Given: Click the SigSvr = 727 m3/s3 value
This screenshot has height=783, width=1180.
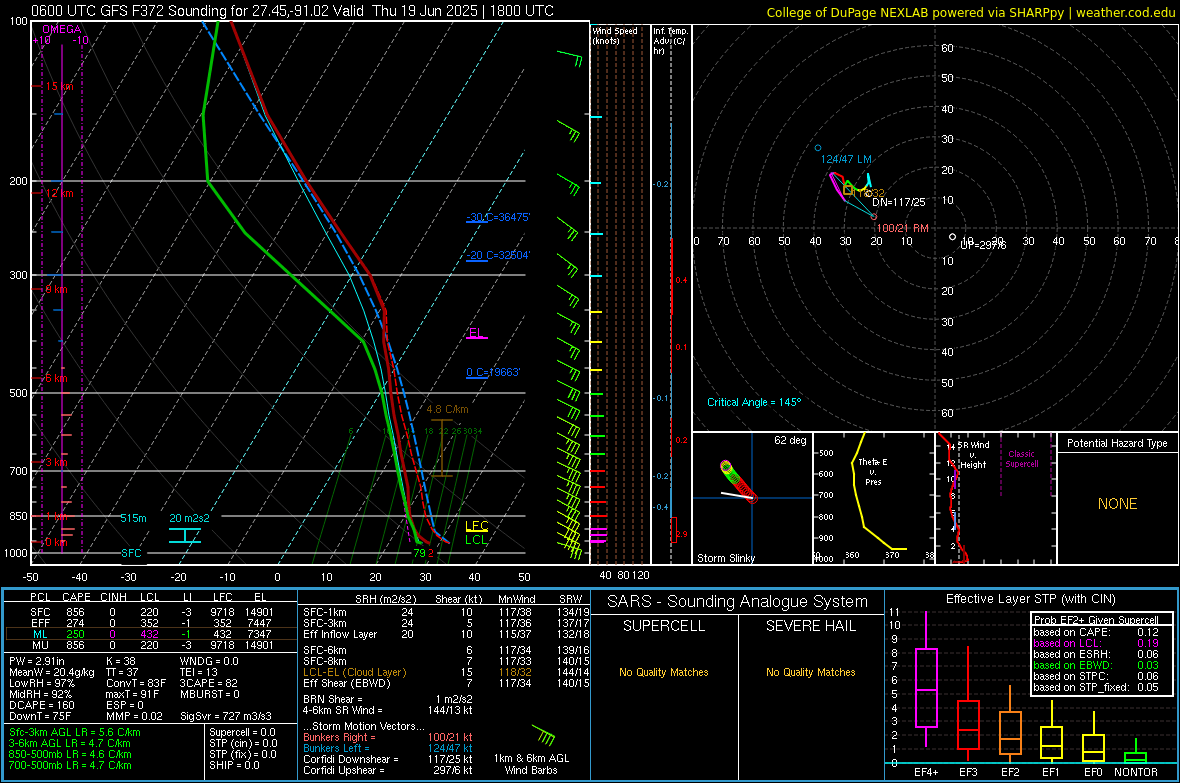Looking at the screenshot, I should pos(226,716).
